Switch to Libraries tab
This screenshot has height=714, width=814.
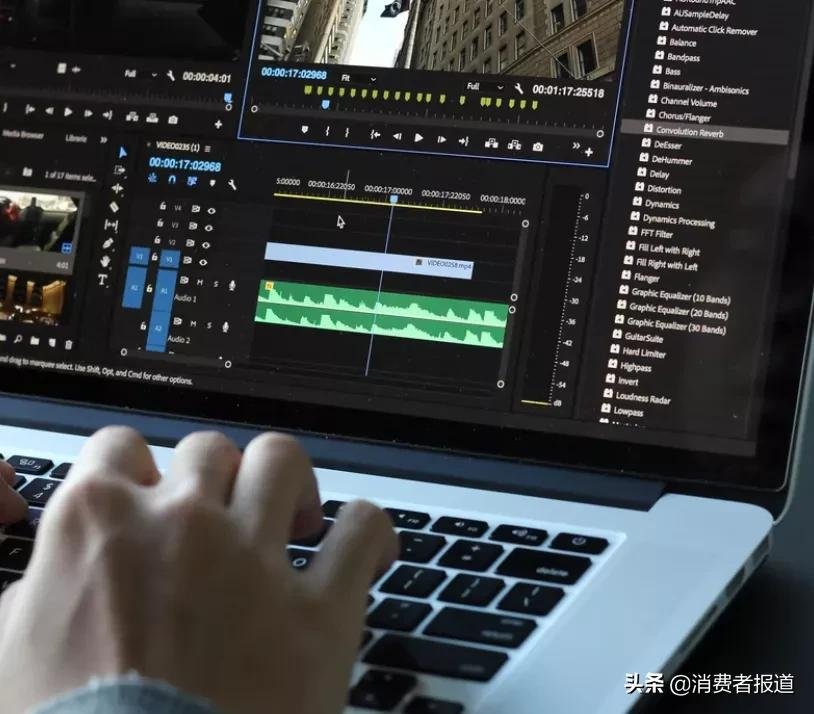(76, 138)
